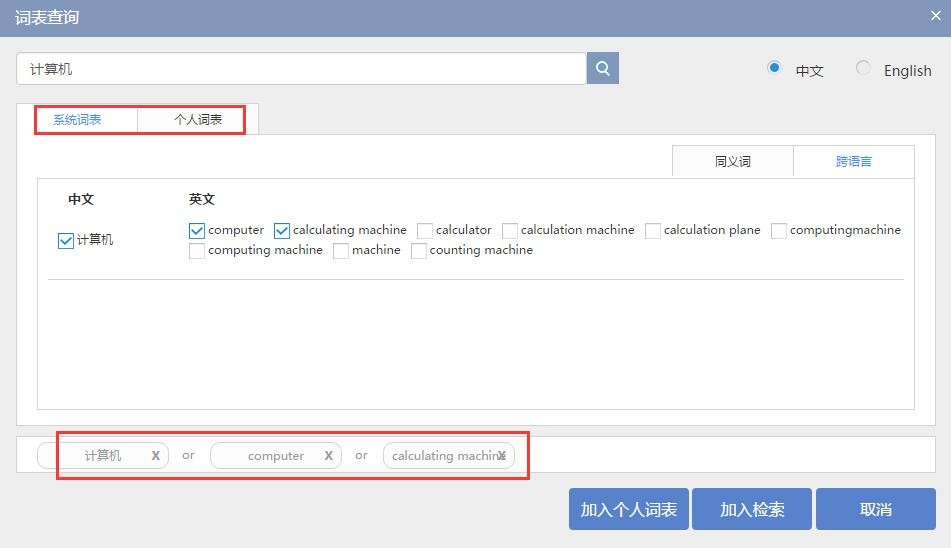Switch to the 系统词表 tab
Image resolution: width=951 pixels, height=548 pixels.
[x=77, y=120]
